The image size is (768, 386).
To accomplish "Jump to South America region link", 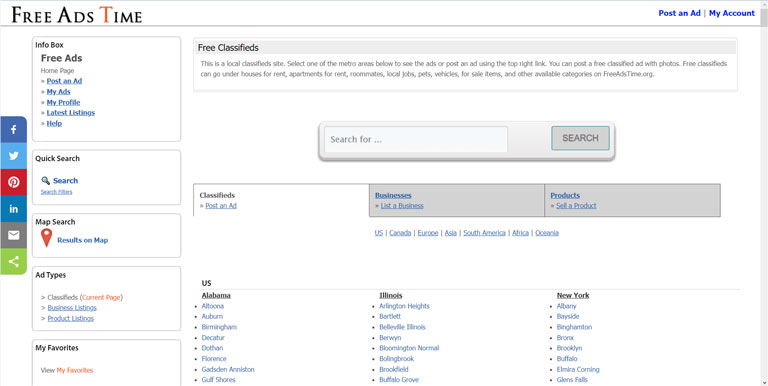I will coord(484,233).
